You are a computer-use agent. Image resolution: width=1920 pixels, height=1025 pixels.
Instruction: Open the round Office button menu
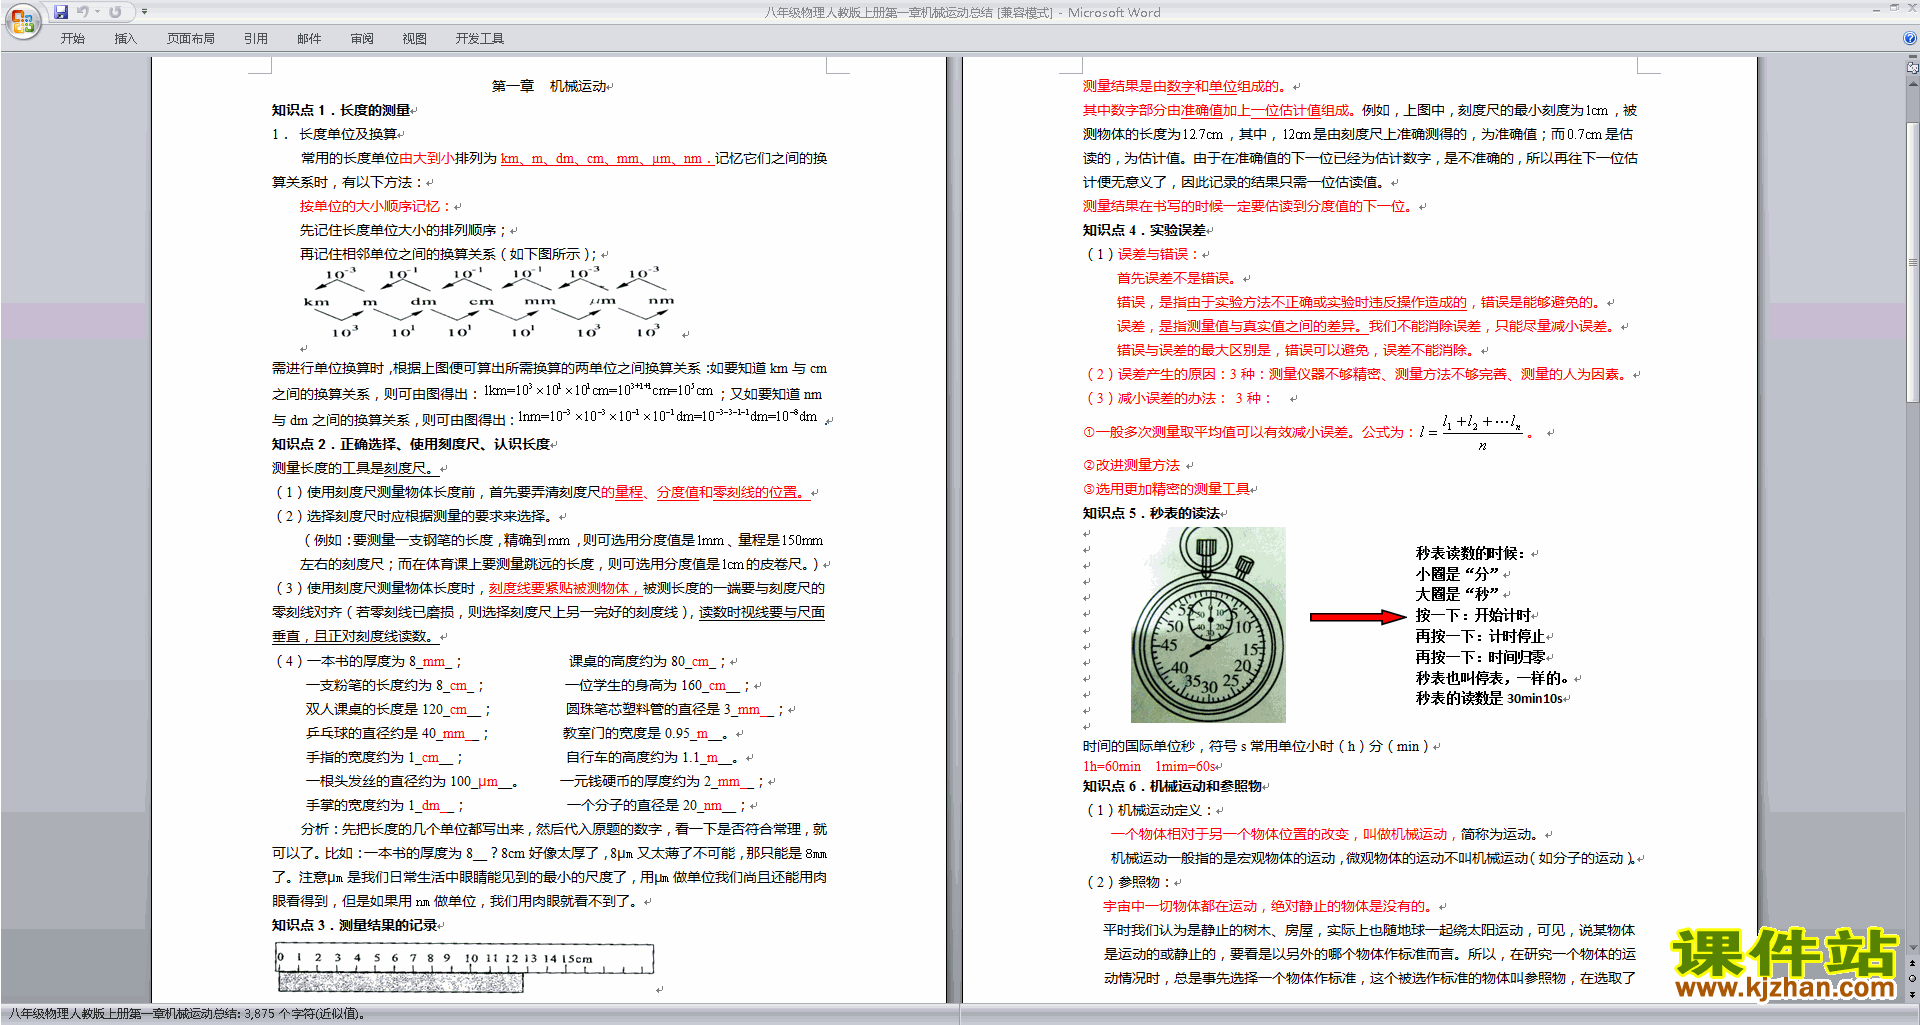coord(21,20)
